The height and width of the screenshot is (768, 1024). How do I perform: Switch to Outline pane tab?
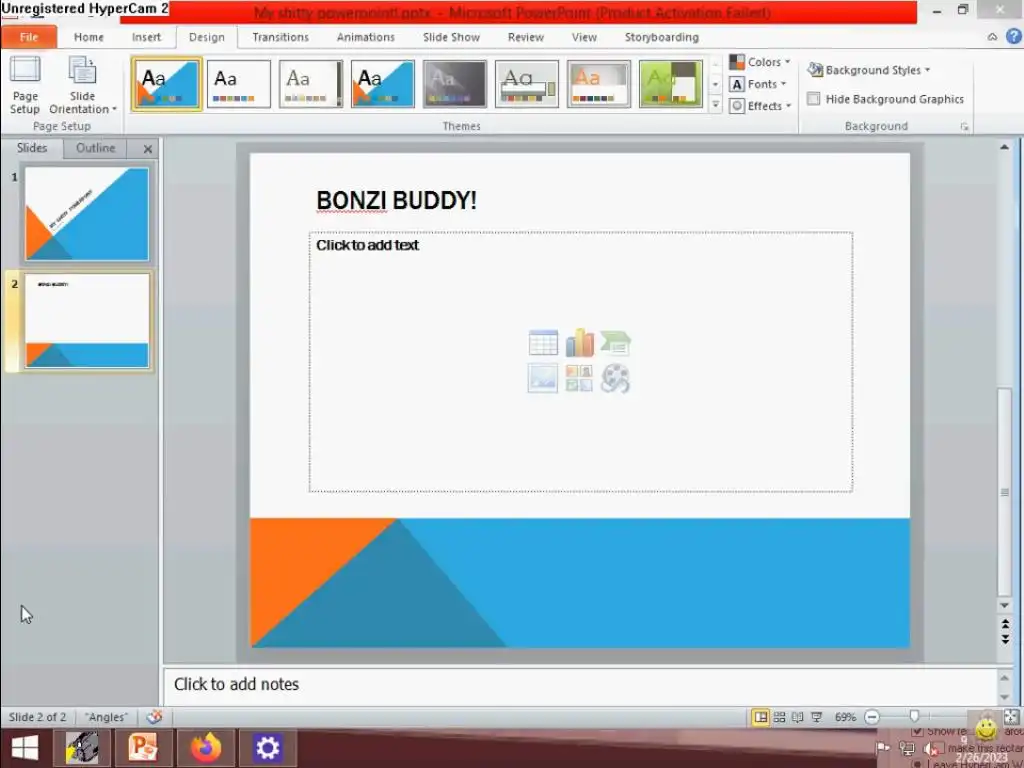tap(95, 148)
